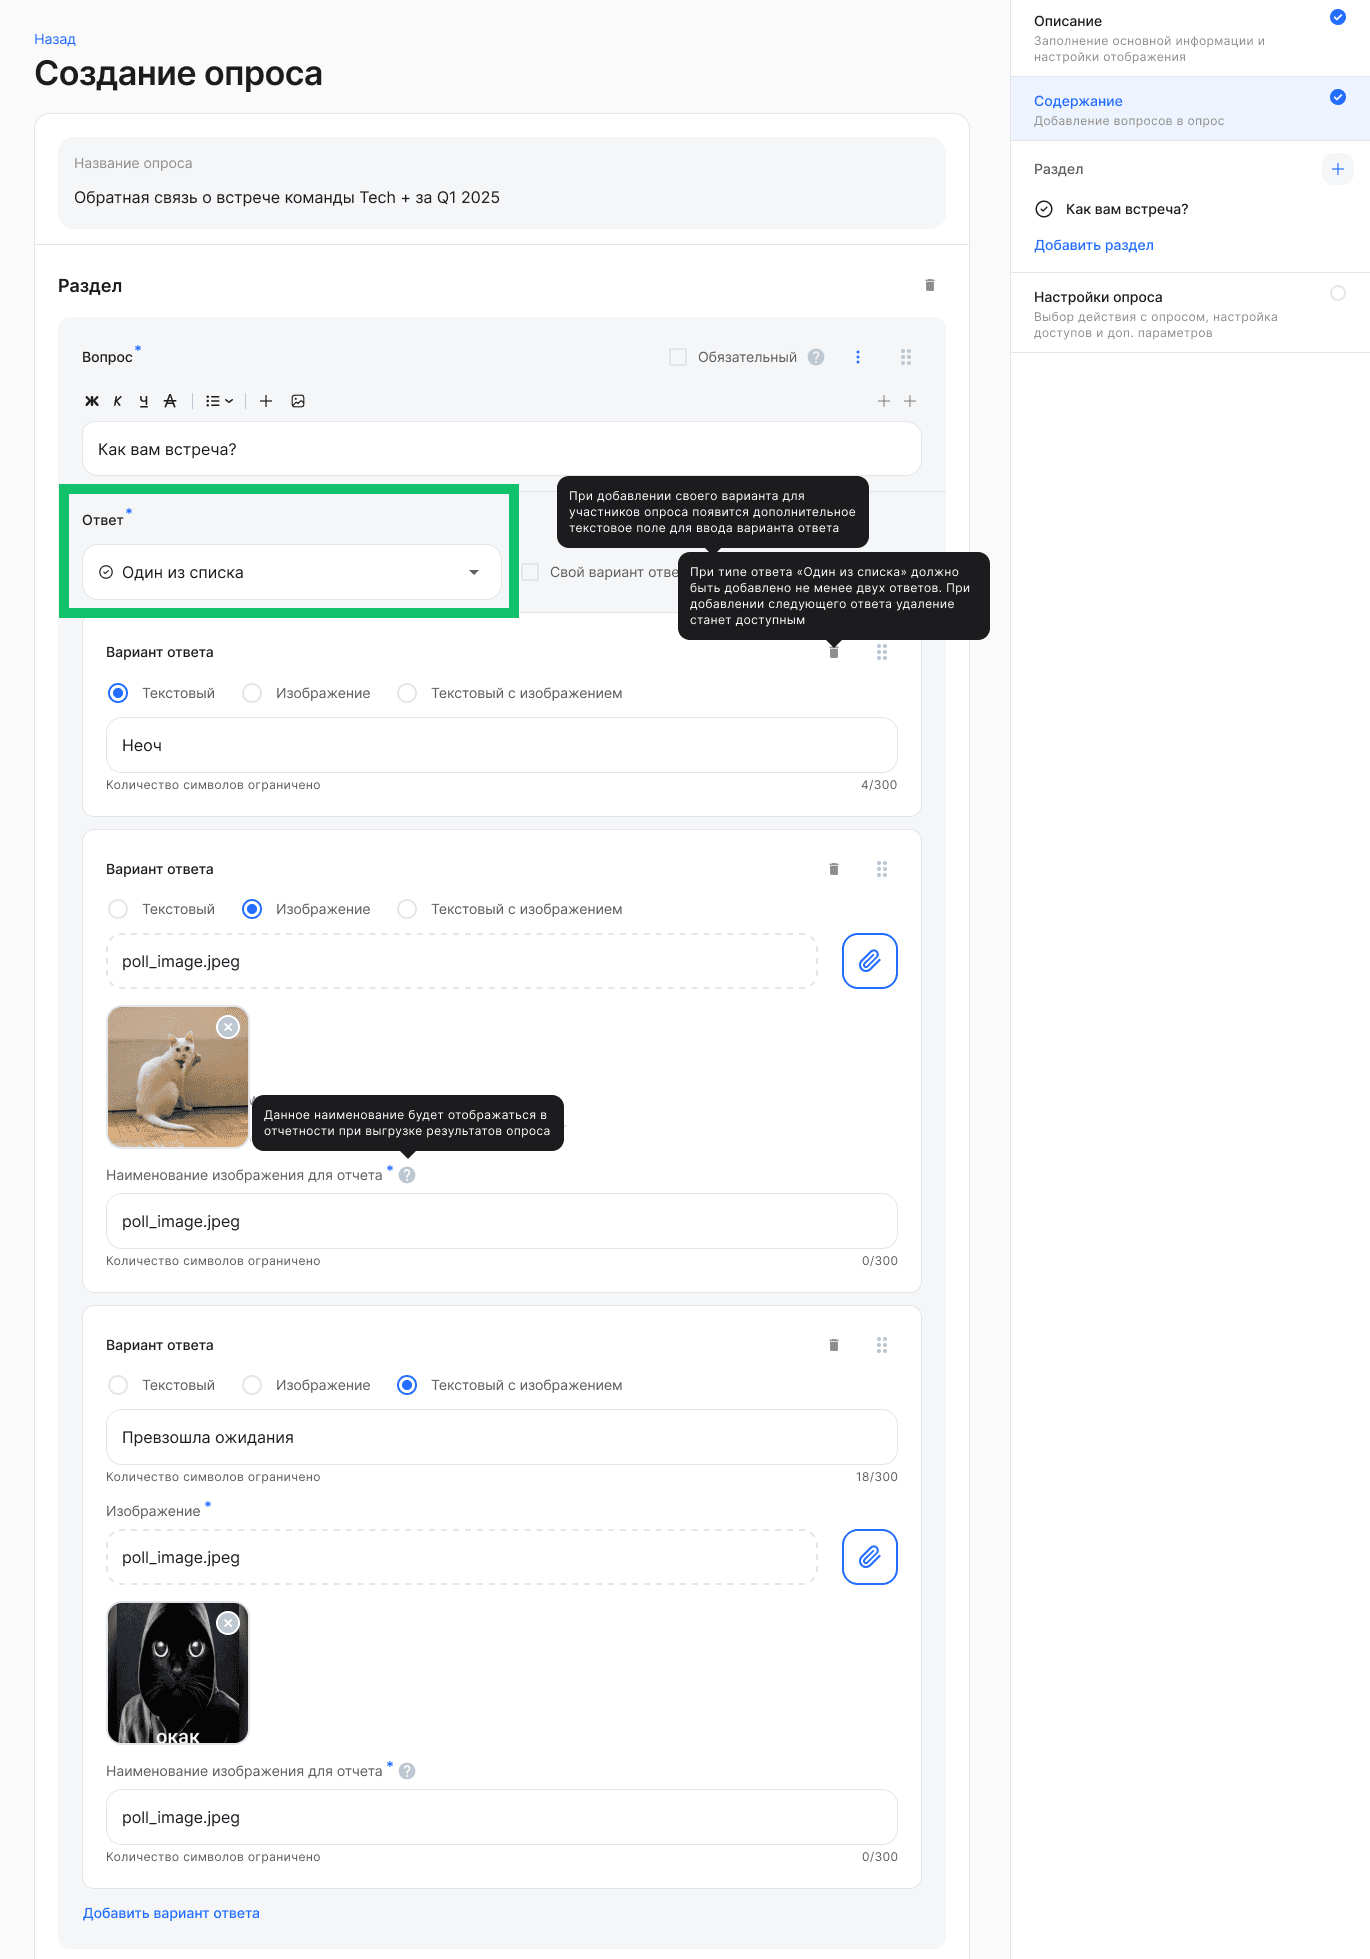Image resolution: width=1370 pixels, height=1959 pixels.
Task: Click help icon beside Обязательный
Action: coord(816,357)
